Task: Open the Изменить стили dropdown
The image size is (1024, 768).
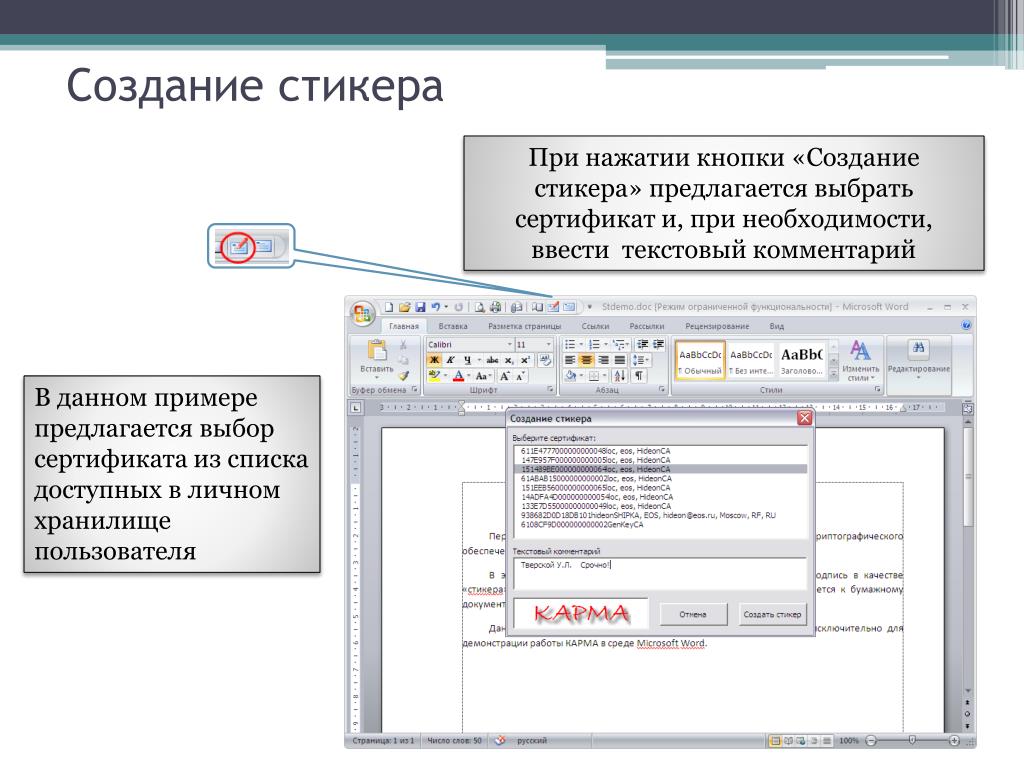Action: click(x=860, y=360)
